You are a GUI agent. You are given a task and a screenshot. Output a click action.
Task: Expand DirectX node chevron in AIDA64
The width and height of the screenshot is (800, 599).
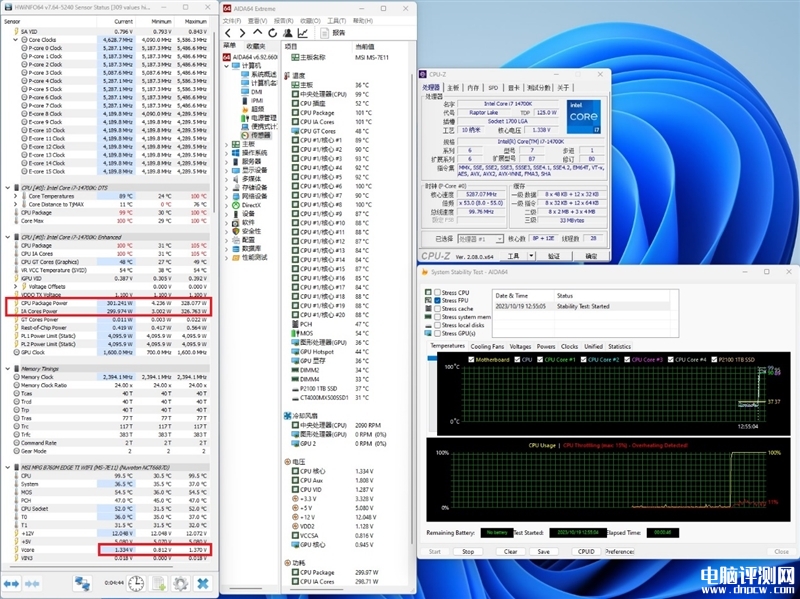coord(227,205)
